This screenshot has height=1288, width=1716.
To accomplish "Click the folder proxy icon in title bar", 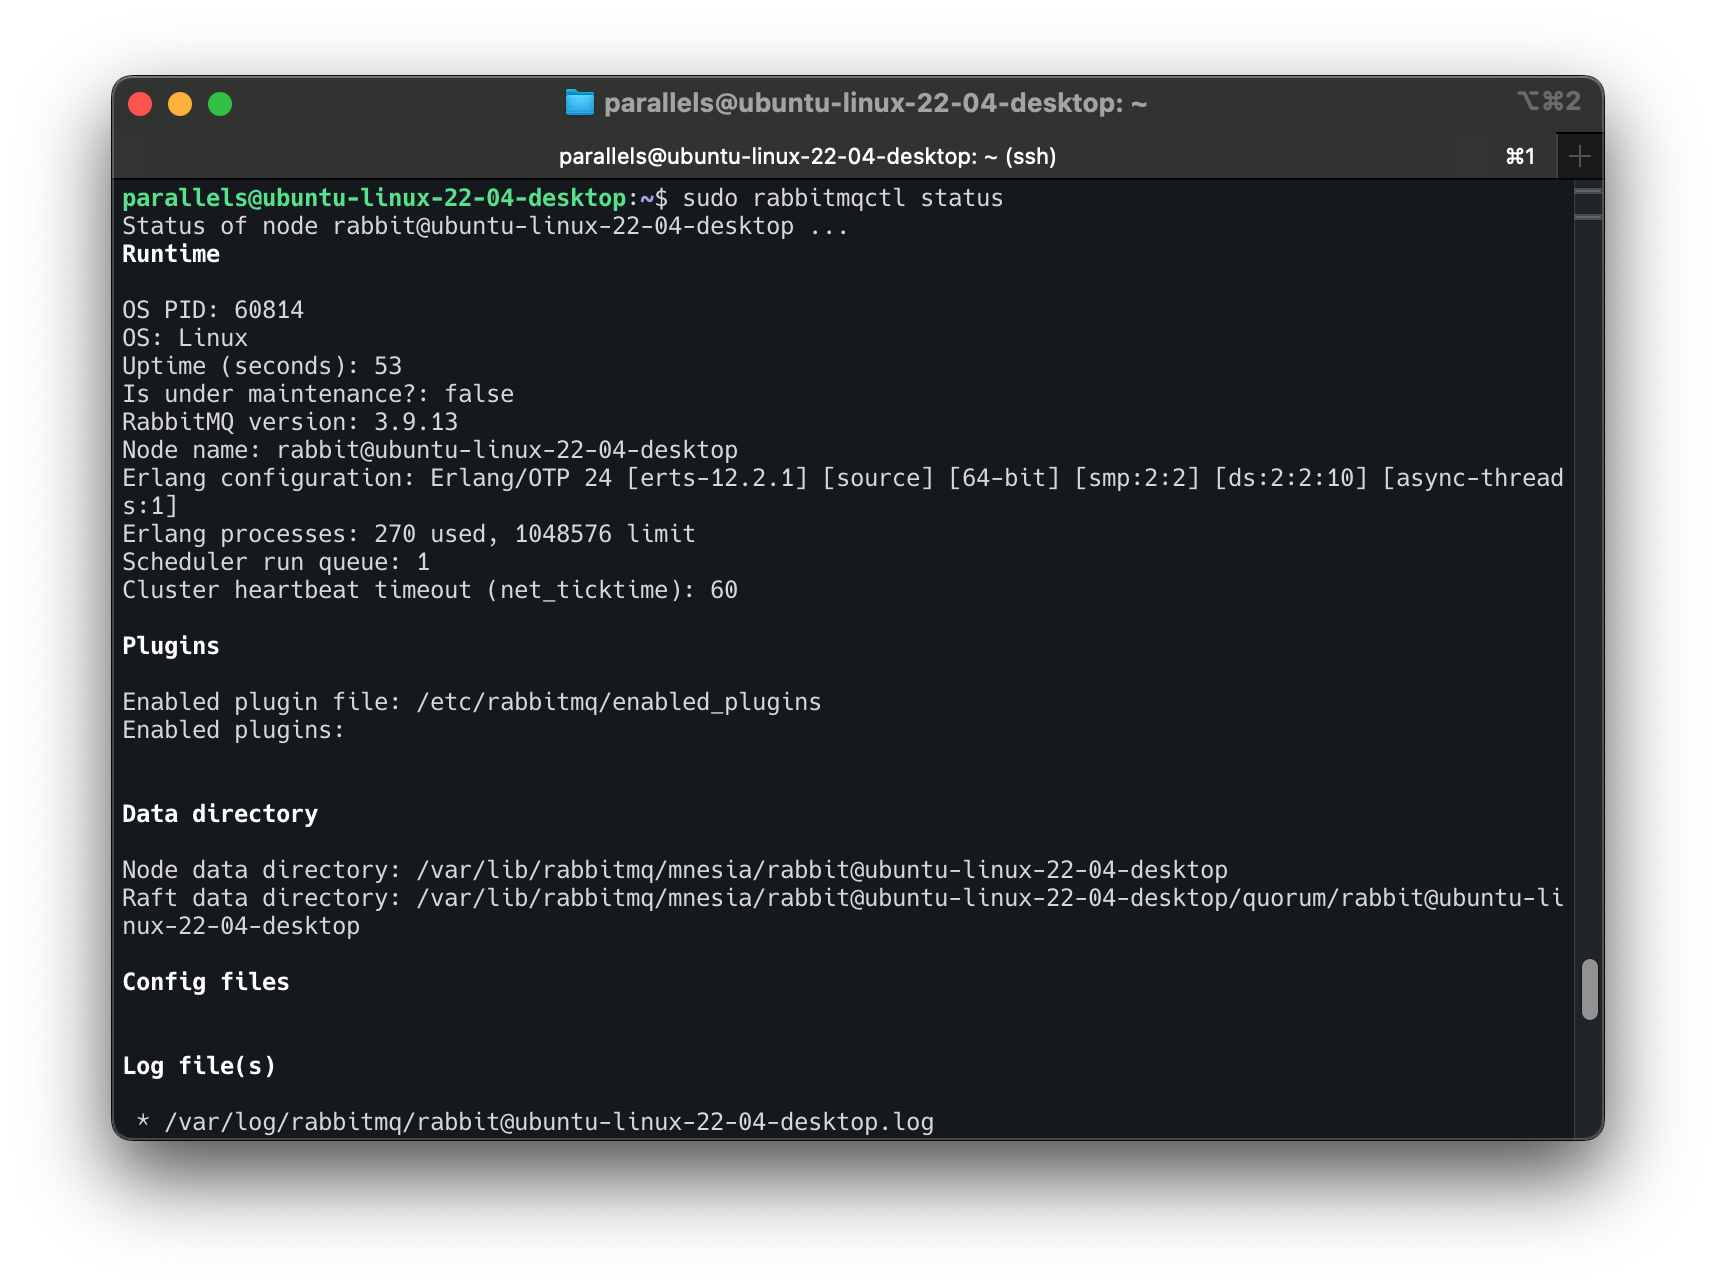I will 581,102.
